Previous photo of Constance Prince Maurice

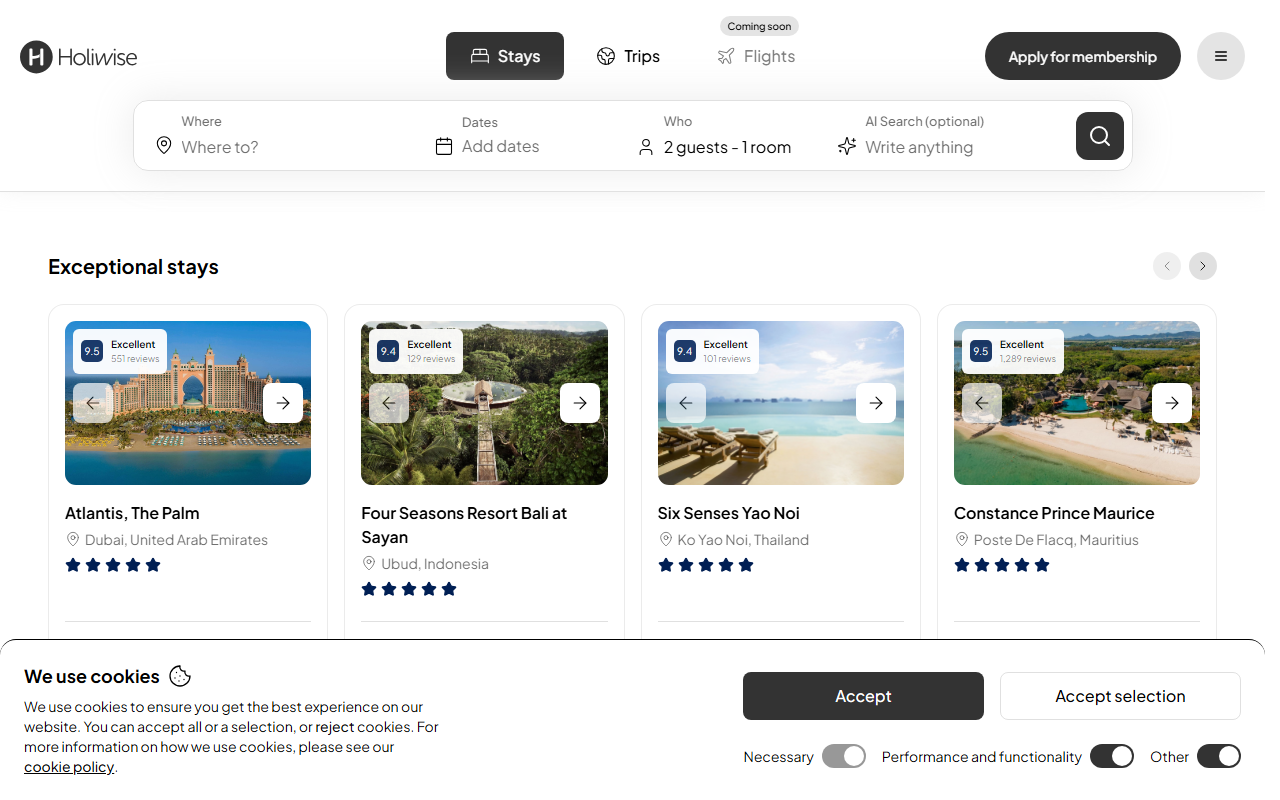[982, 403]
